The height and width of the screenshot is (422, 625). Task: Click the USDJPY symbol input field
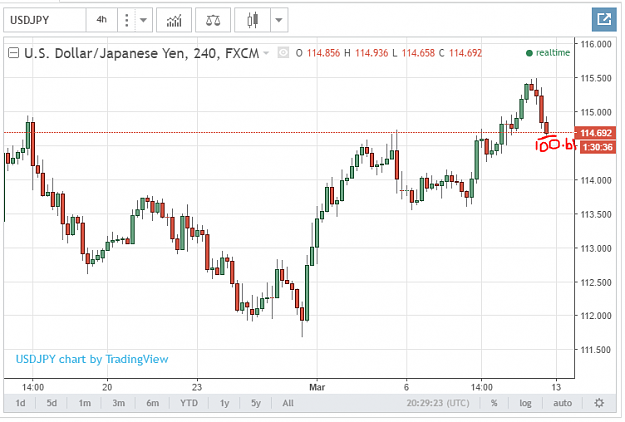pyautogui.click(x=45, y=20)
